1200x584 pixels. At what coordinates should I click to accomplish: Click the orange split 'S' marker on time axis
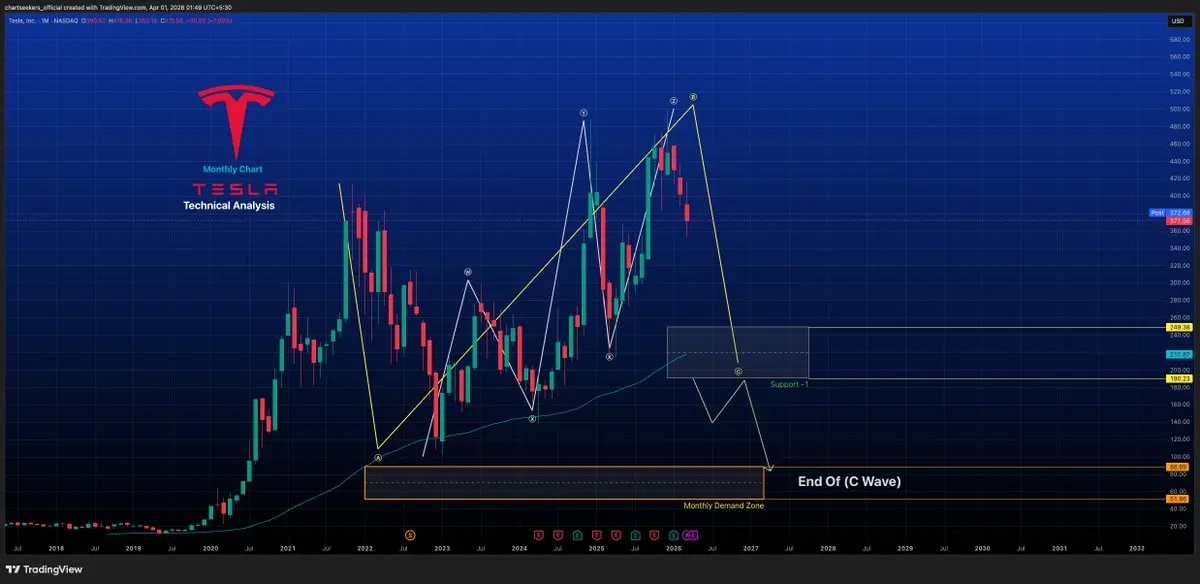(x=409, y=535)
